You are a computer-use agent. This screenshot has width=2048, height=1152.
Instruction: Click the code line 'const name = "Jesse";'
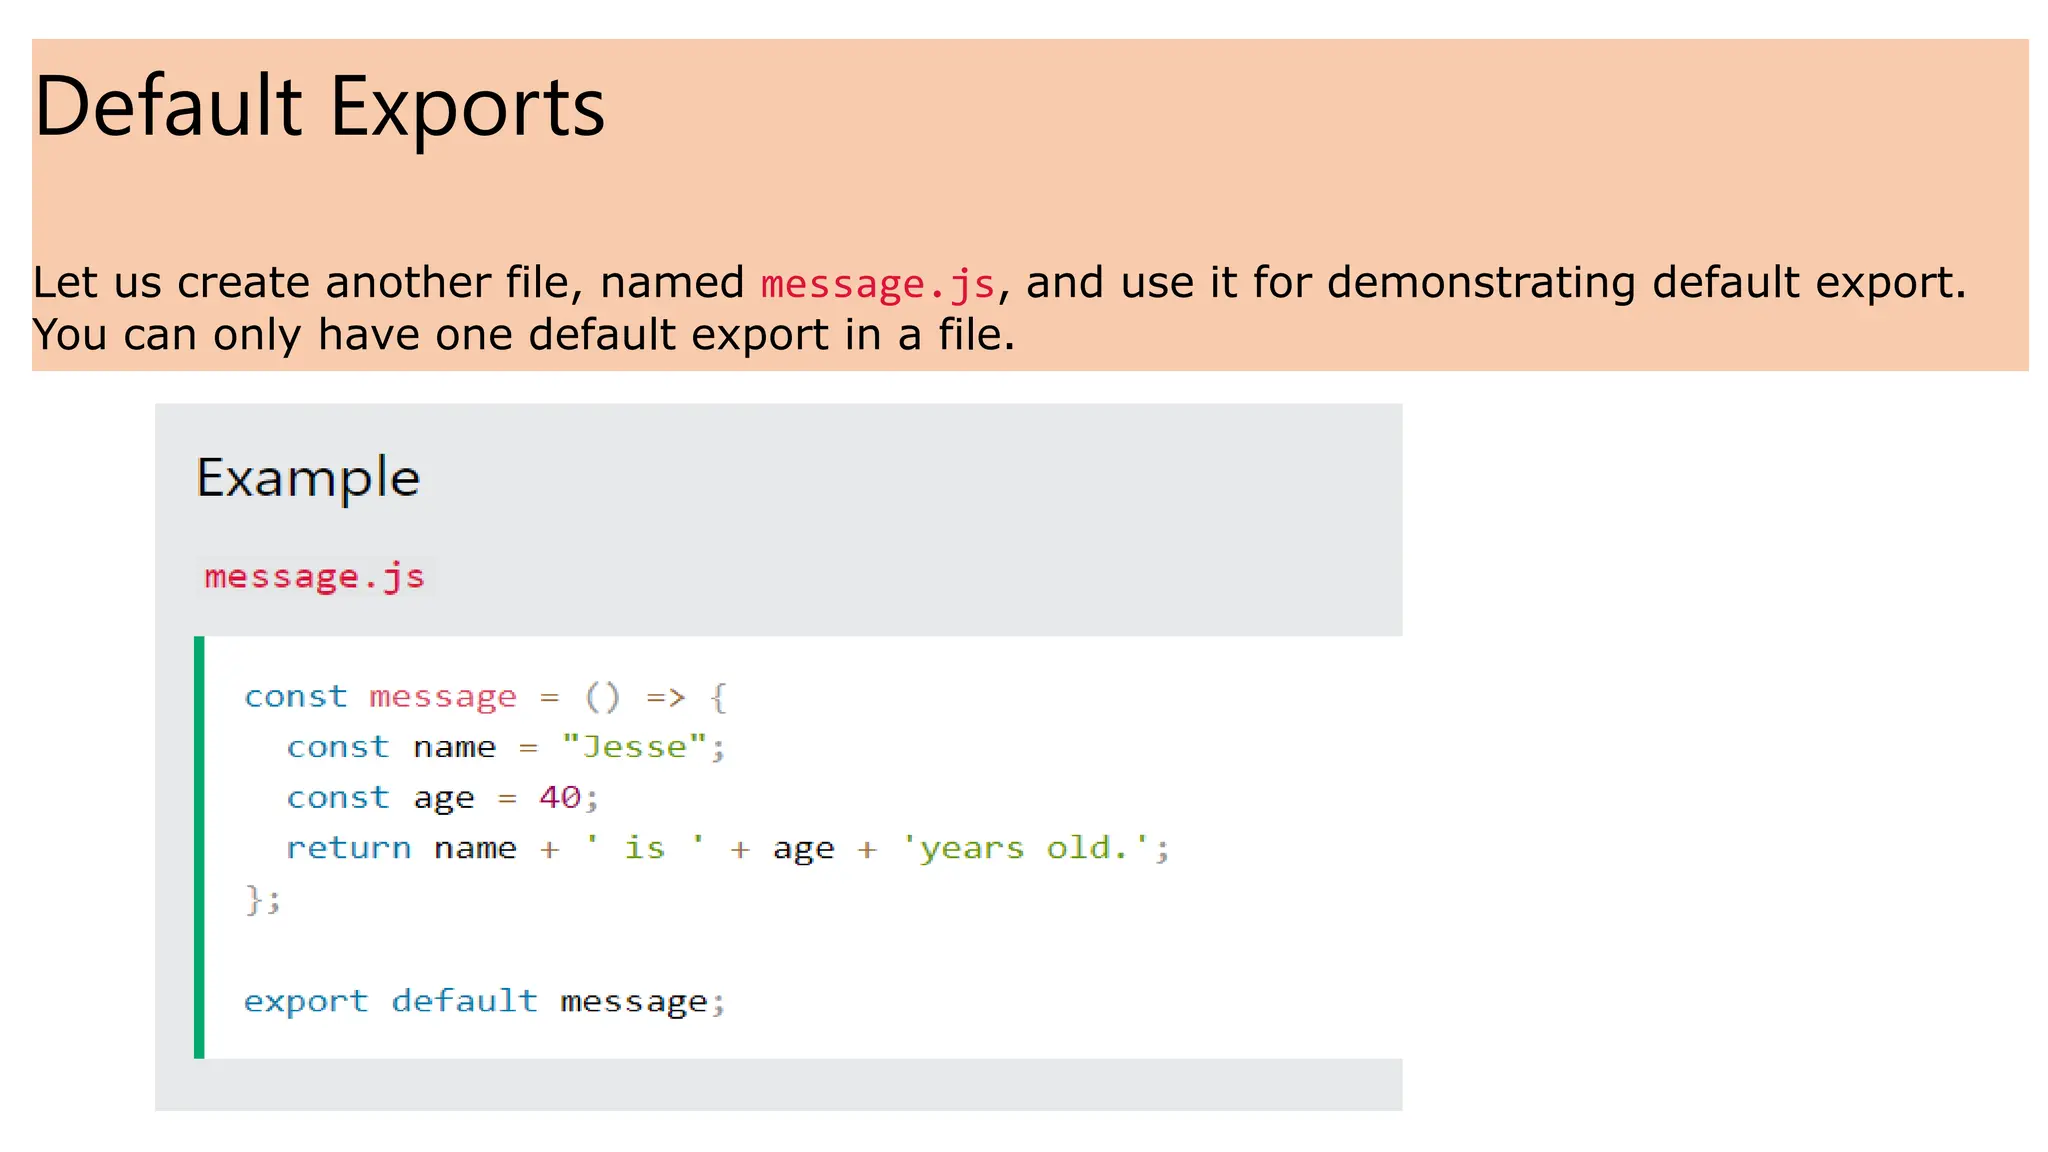[506, 747]
